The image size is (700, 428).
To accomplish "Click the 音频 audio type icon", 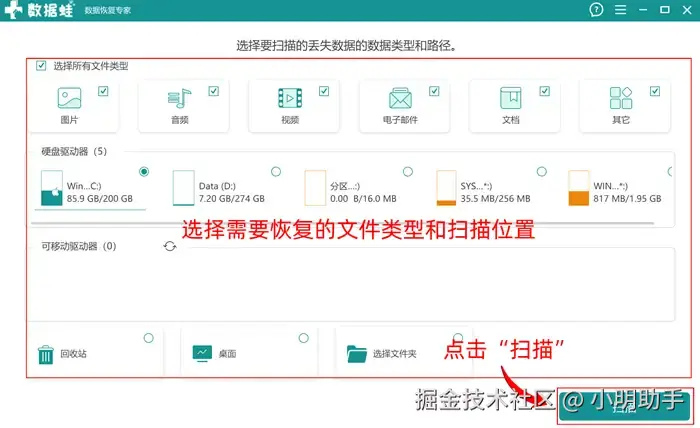I will (x=179, y=98).
